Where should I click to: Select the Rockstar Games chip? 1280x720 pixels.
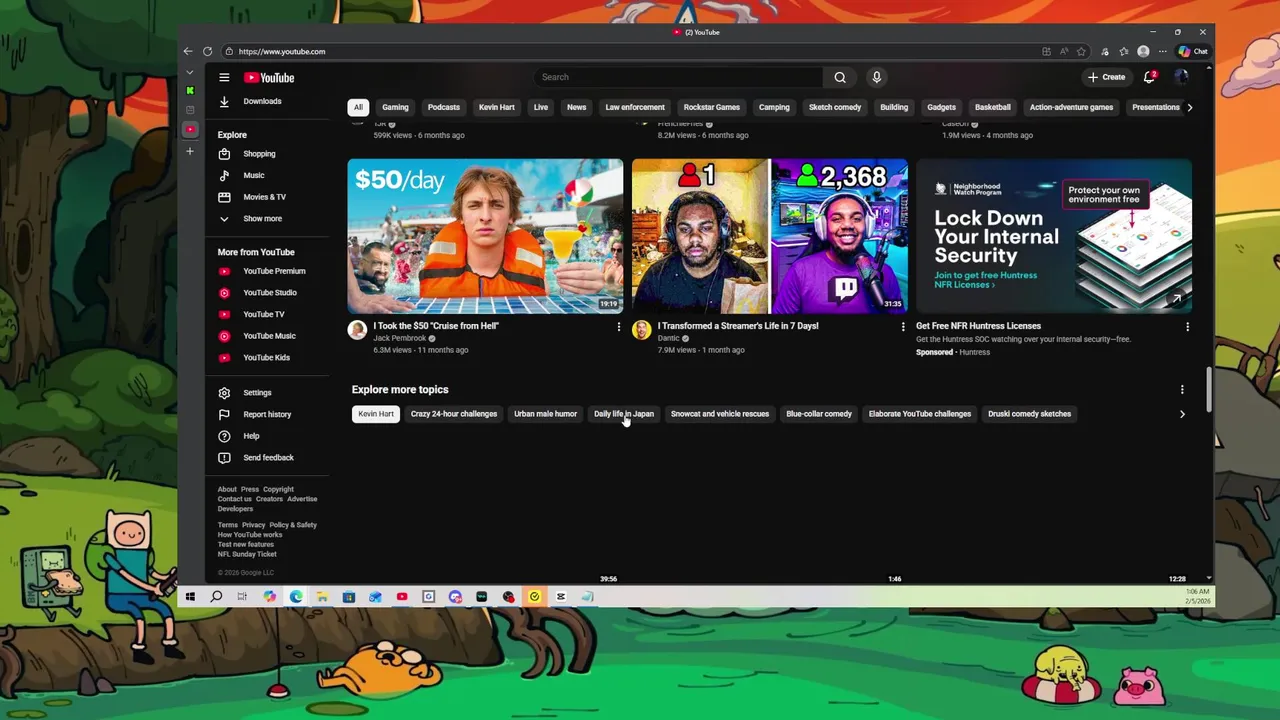[x=712, y=107]
